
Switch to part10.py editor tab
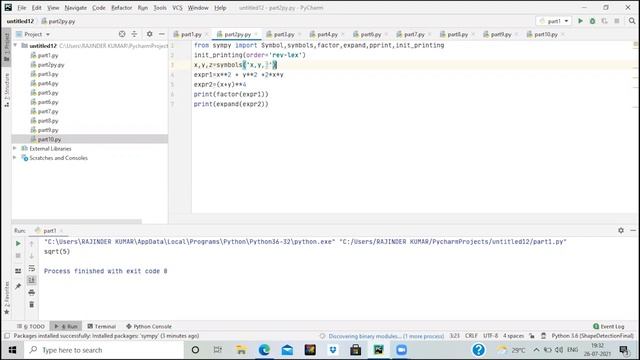(546, 34)
